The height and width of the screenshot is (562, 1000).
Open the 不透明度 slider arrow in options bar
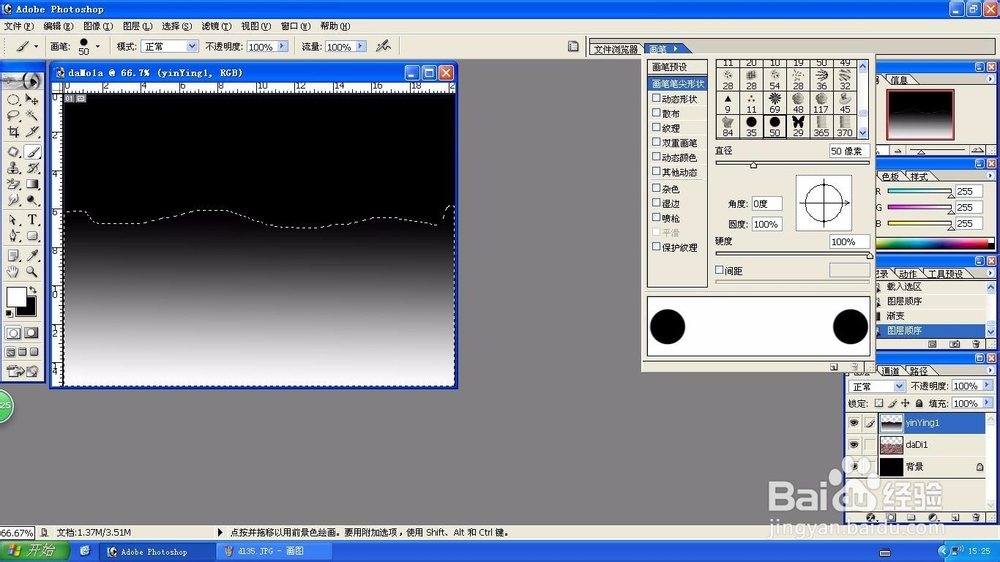click(x=282, y=47)
